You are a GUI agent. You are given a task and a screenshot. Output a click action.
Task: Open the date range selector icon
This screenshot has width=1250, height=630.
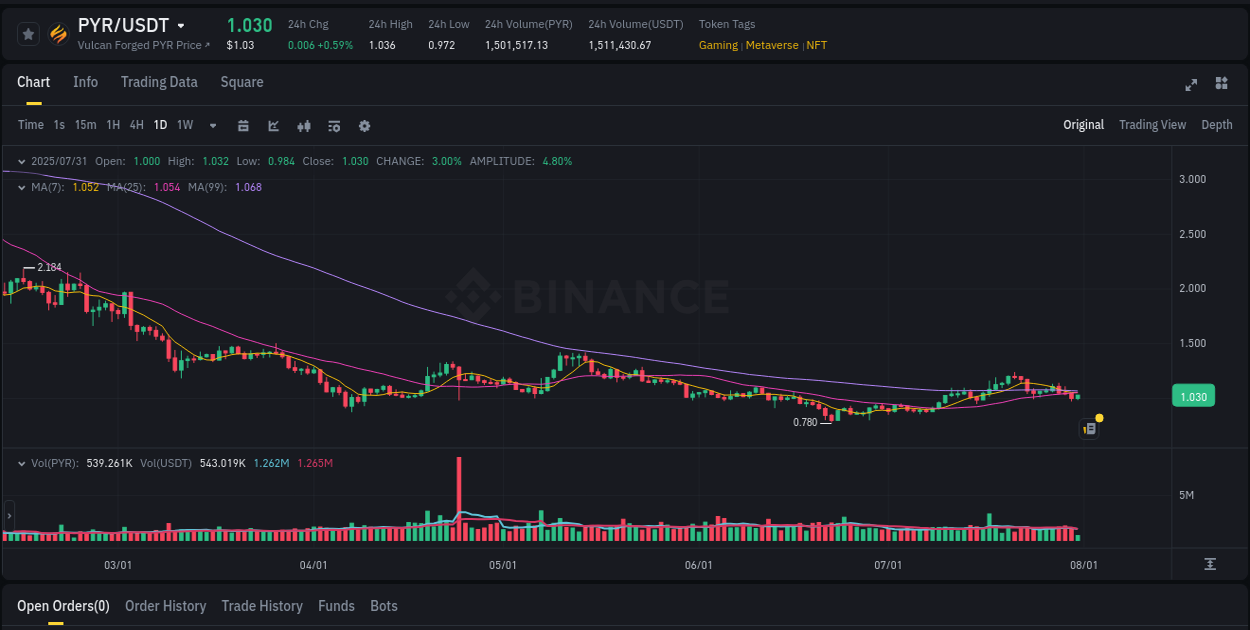click(243, 125)
